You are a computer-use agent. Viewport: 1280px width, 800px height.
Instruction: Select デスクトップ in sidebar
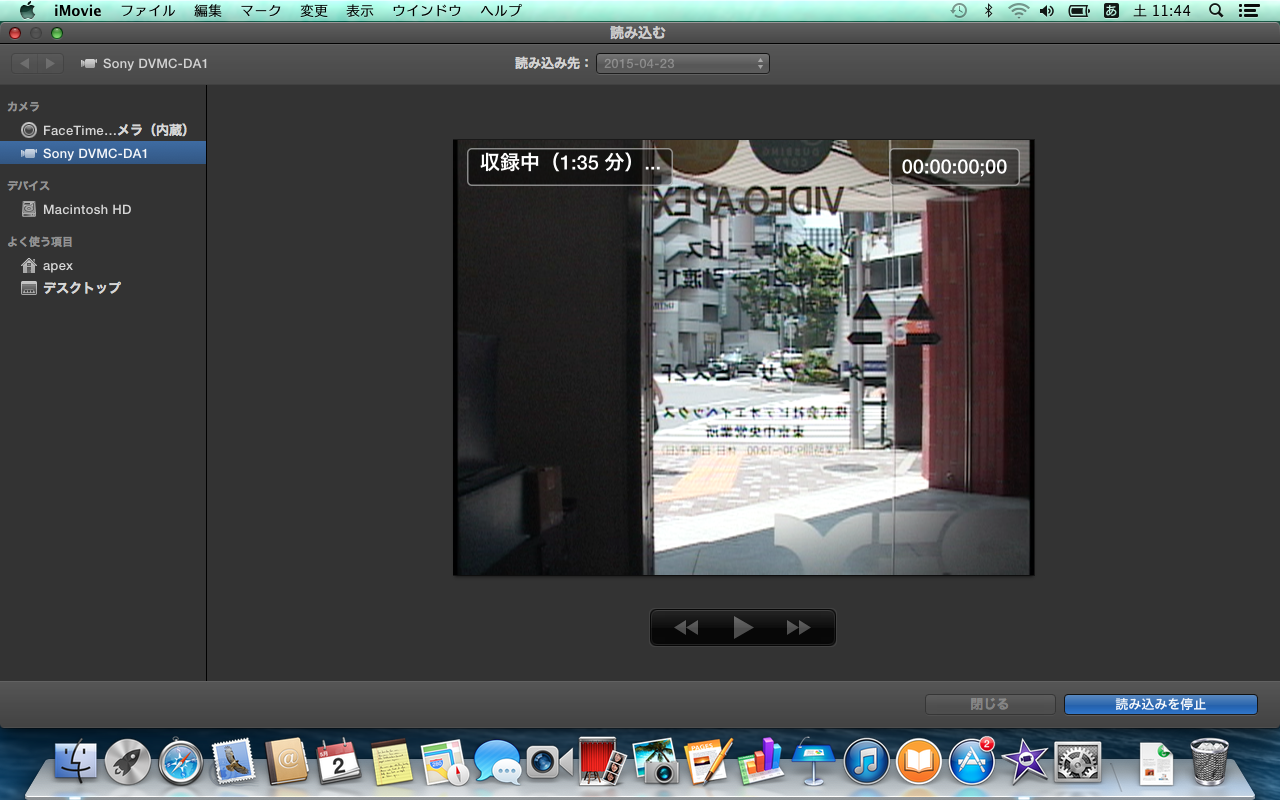click(103, 288)
